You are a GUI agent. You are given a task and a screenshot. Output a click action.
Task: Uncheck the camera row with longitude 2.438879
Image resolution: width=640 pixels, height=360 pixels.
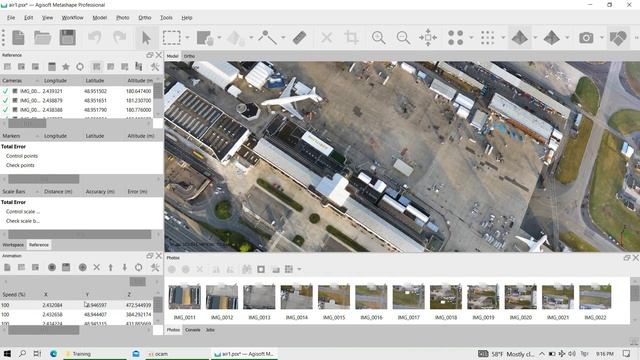point(5,100)
